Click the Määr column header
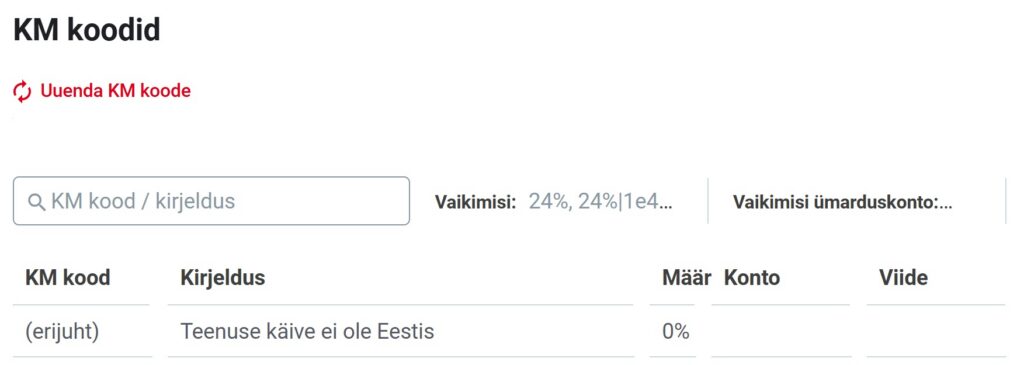This screenshot has width=1024, height=365. coord(686,278)
